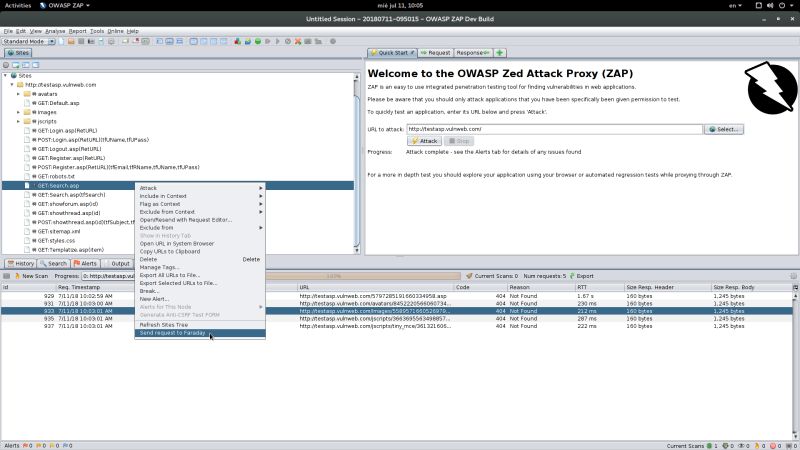Open the Tools menu
Viewport: 800px width, 450px height.
pyautogui.click(x=97, y=31)
